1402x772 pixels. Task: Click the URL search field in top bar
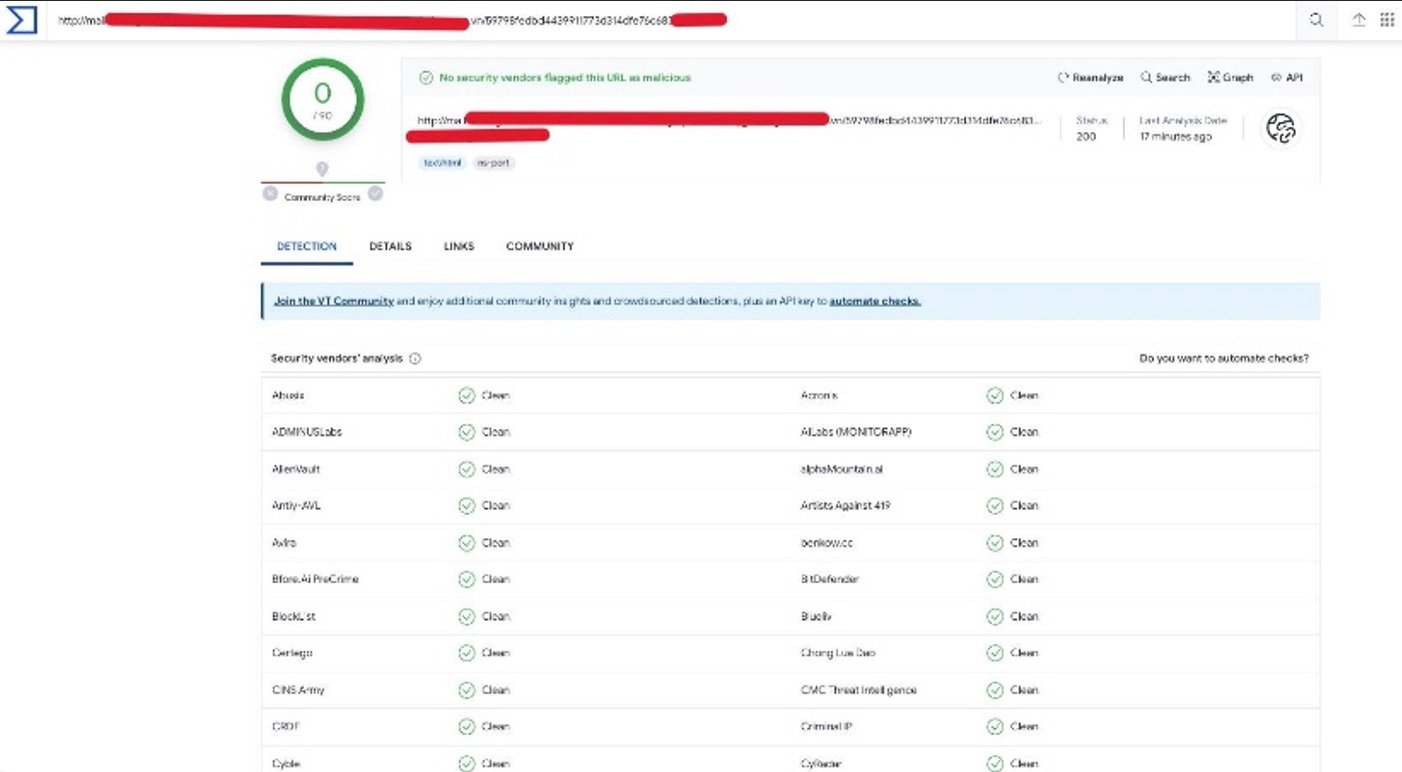coord(670,20)
